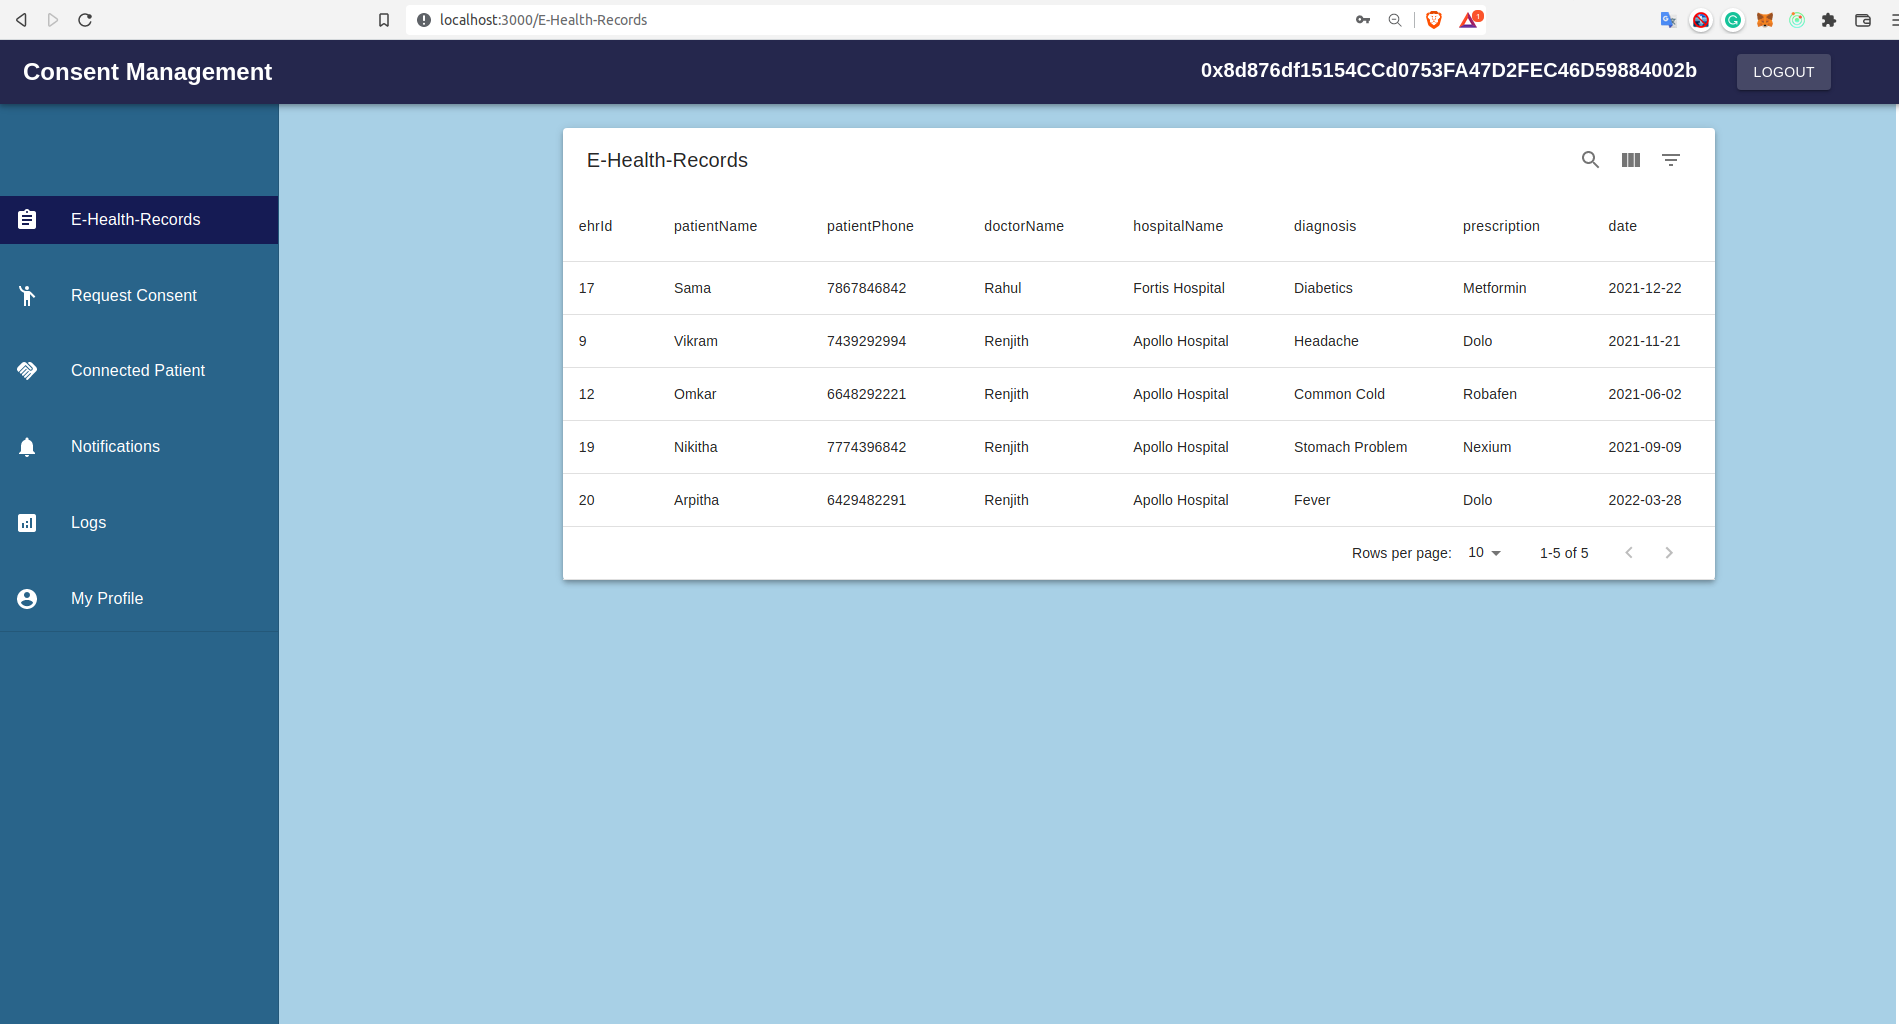Open Connected Patient in the sidebar
The image size is (1899, 1024).
(139, 371)
